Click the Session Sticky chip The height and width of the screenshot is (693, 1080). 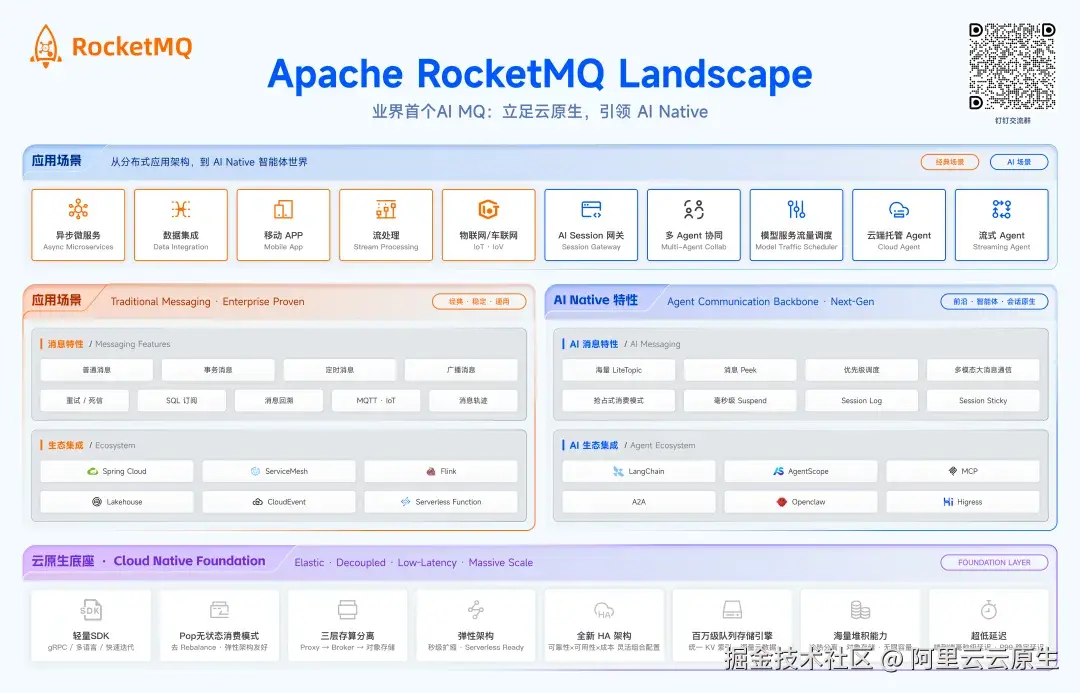pos(983,400)
